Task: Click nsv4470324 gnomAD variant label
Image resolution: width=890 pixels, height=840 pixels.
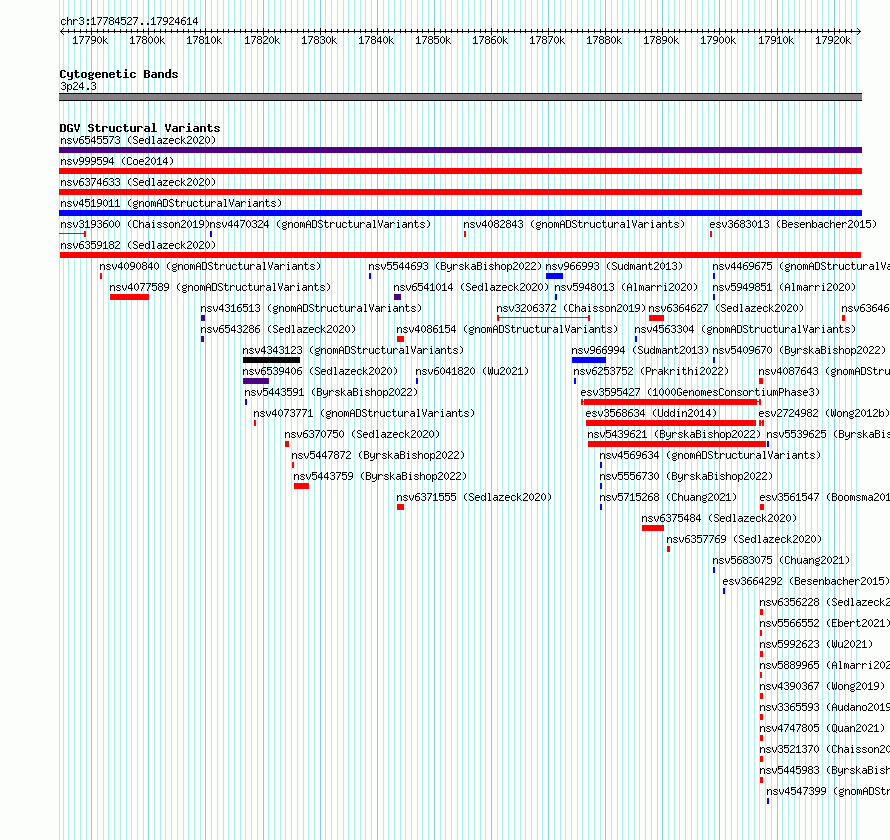Action: point(320,224)
